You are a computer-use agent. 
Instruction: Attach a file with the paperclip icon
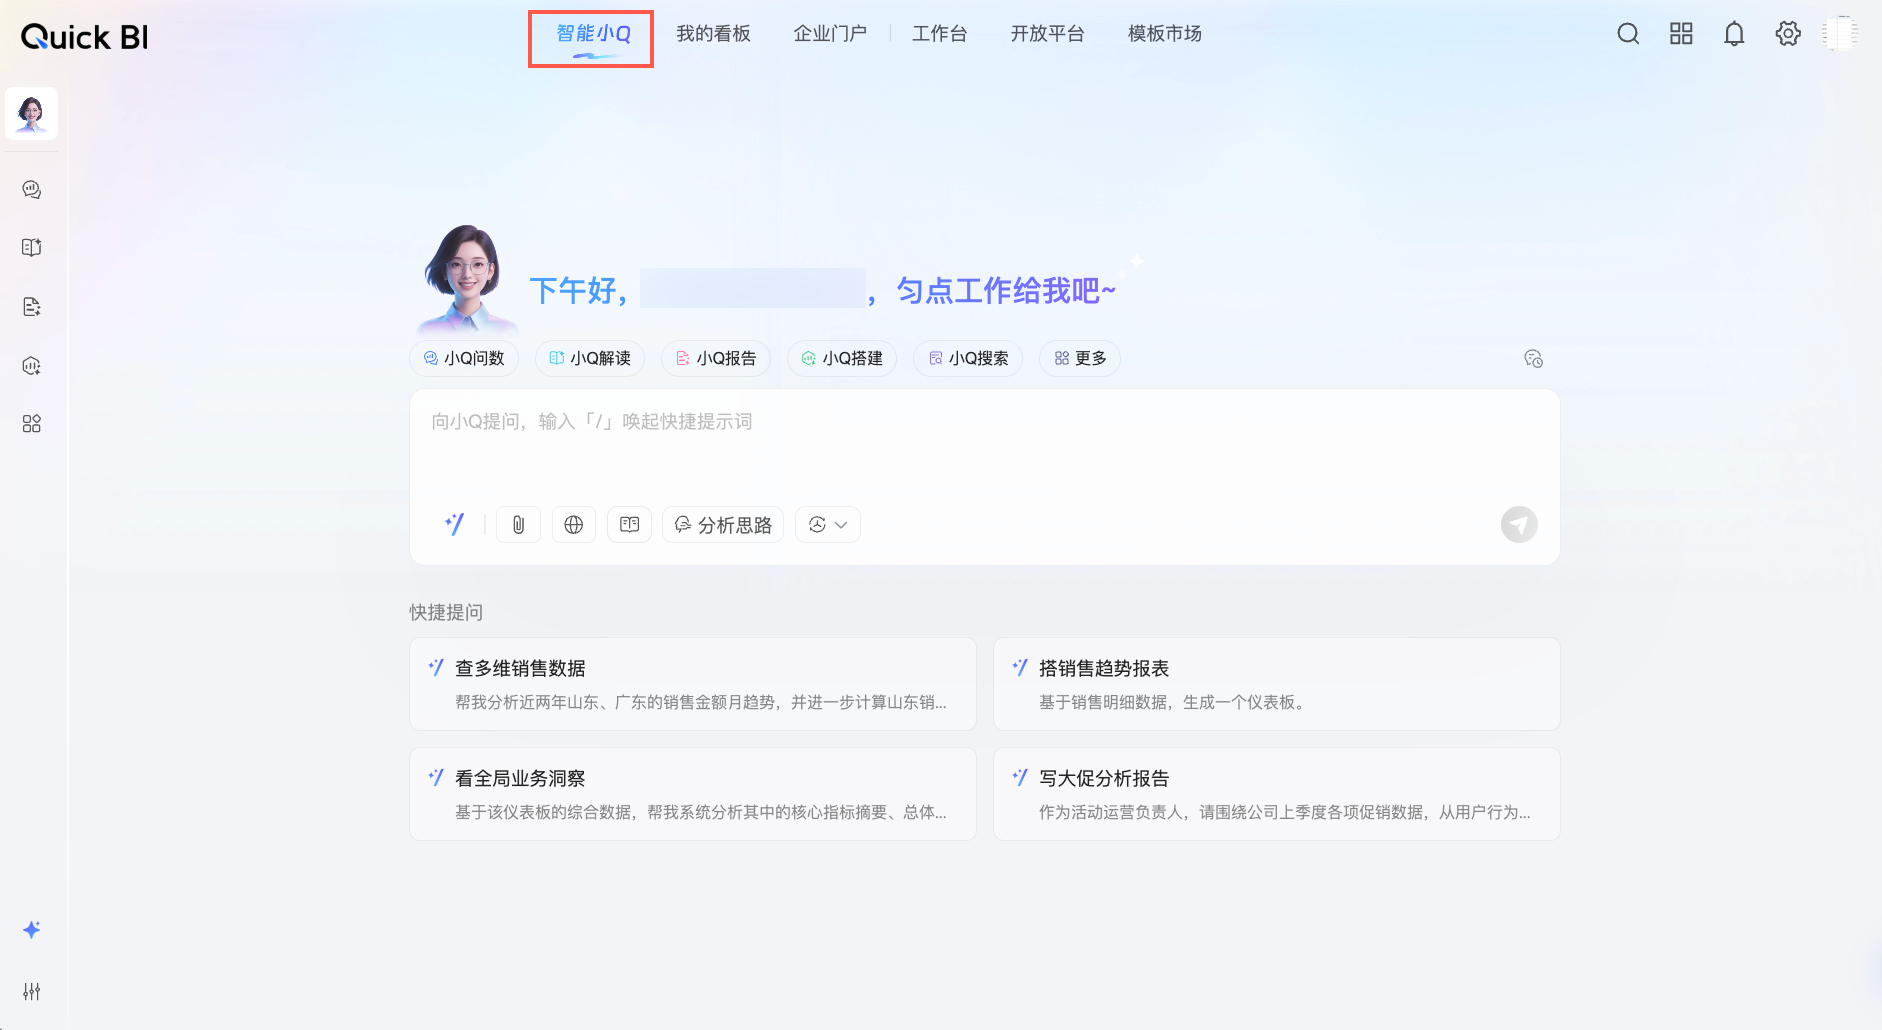point(518,525)
